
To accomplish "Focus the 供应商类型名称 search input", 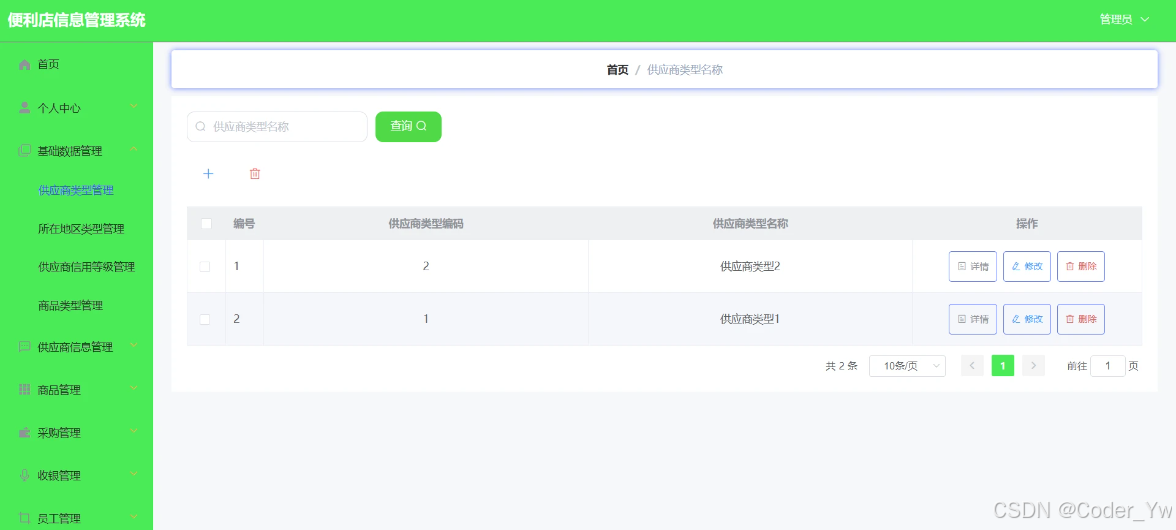I will (277, 127).
